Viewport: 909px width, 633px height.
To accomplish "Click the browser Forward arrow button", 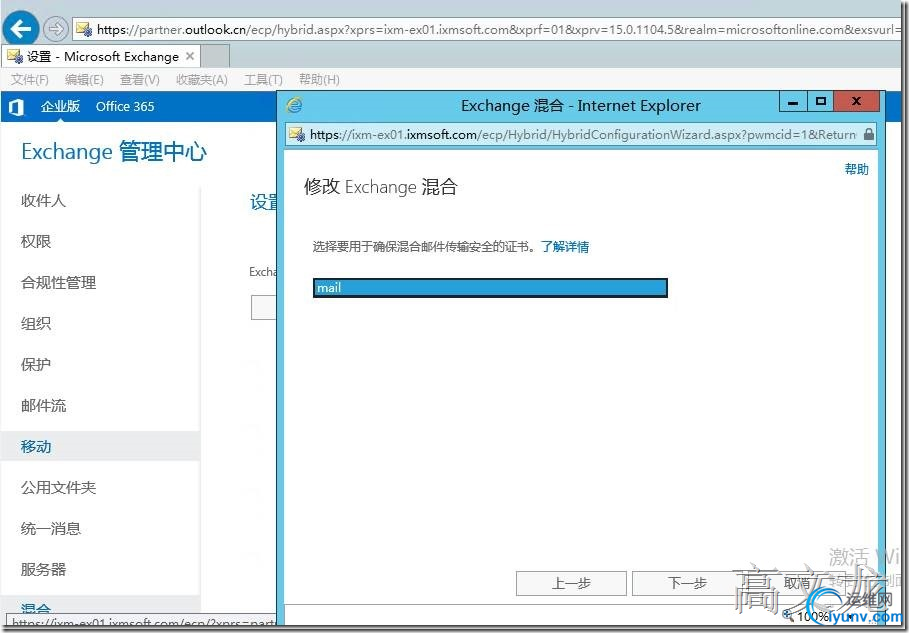I will pos(56,29).
